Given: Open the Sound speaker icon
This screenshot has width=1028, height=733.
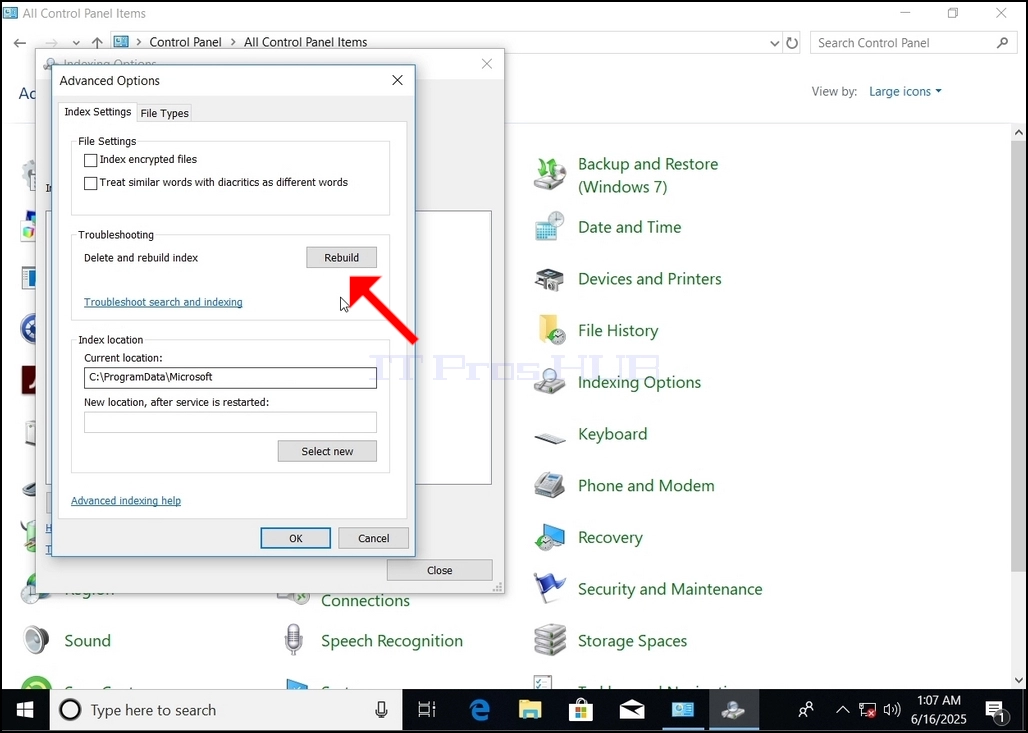Looking at the screenshot, I should click(35, 641).
